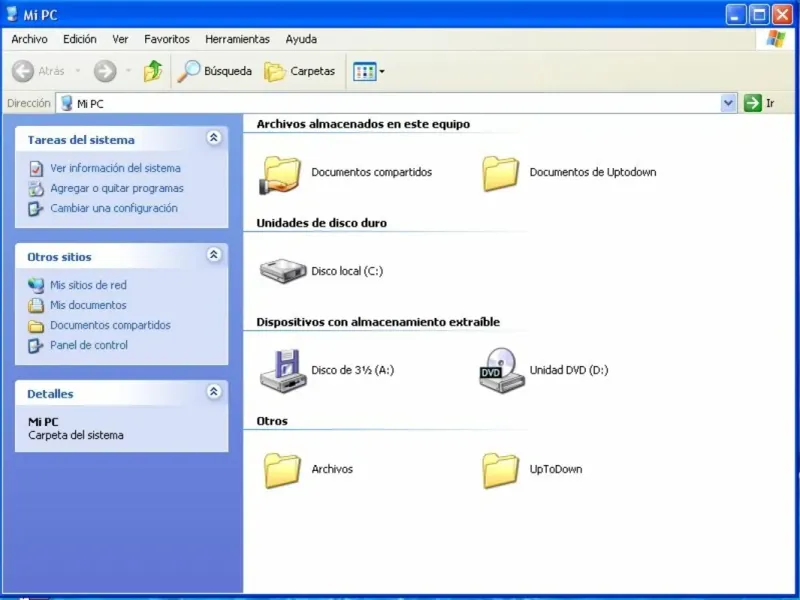Image resolution: width=800 pixels, height=600 pixels.
Task: Open Panel de control link
Action: [89, 345]
